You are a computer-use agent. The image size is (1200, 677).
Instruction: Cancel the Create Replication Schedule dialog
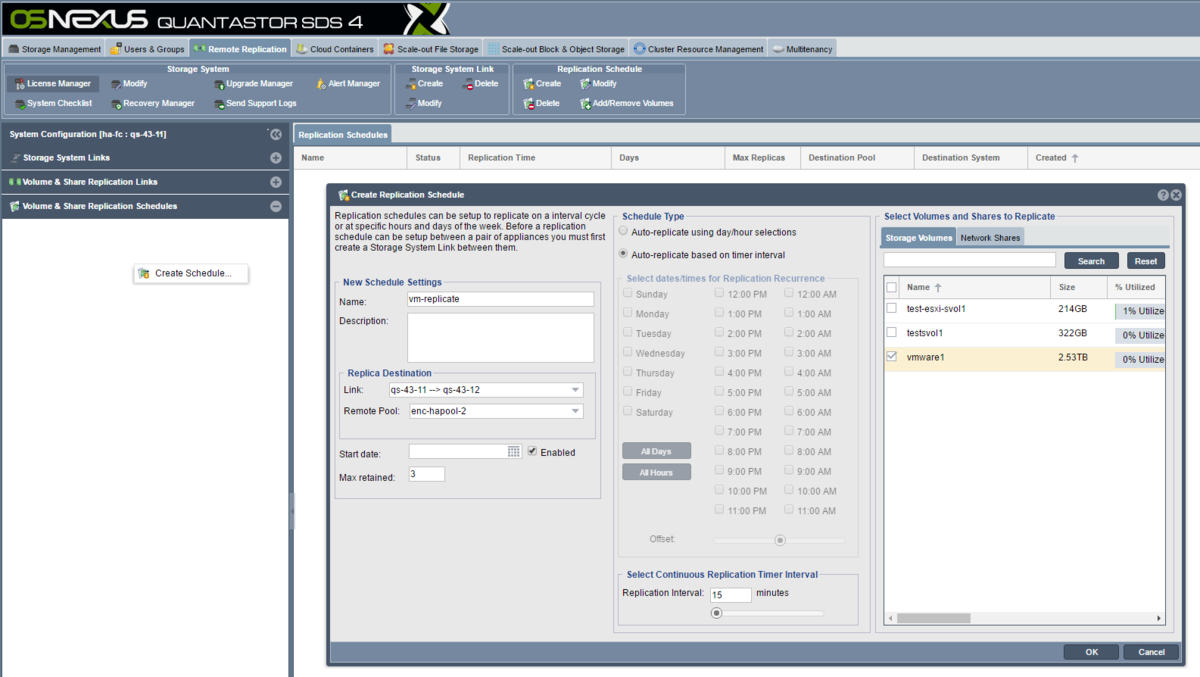[1151, 652]
